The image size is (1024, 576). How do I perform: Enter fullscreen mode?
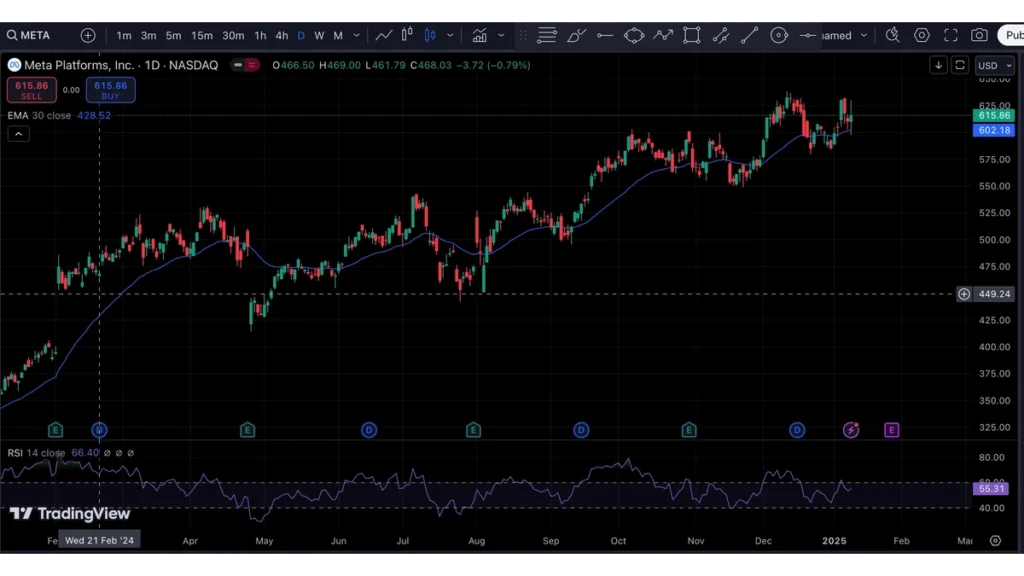951,35
